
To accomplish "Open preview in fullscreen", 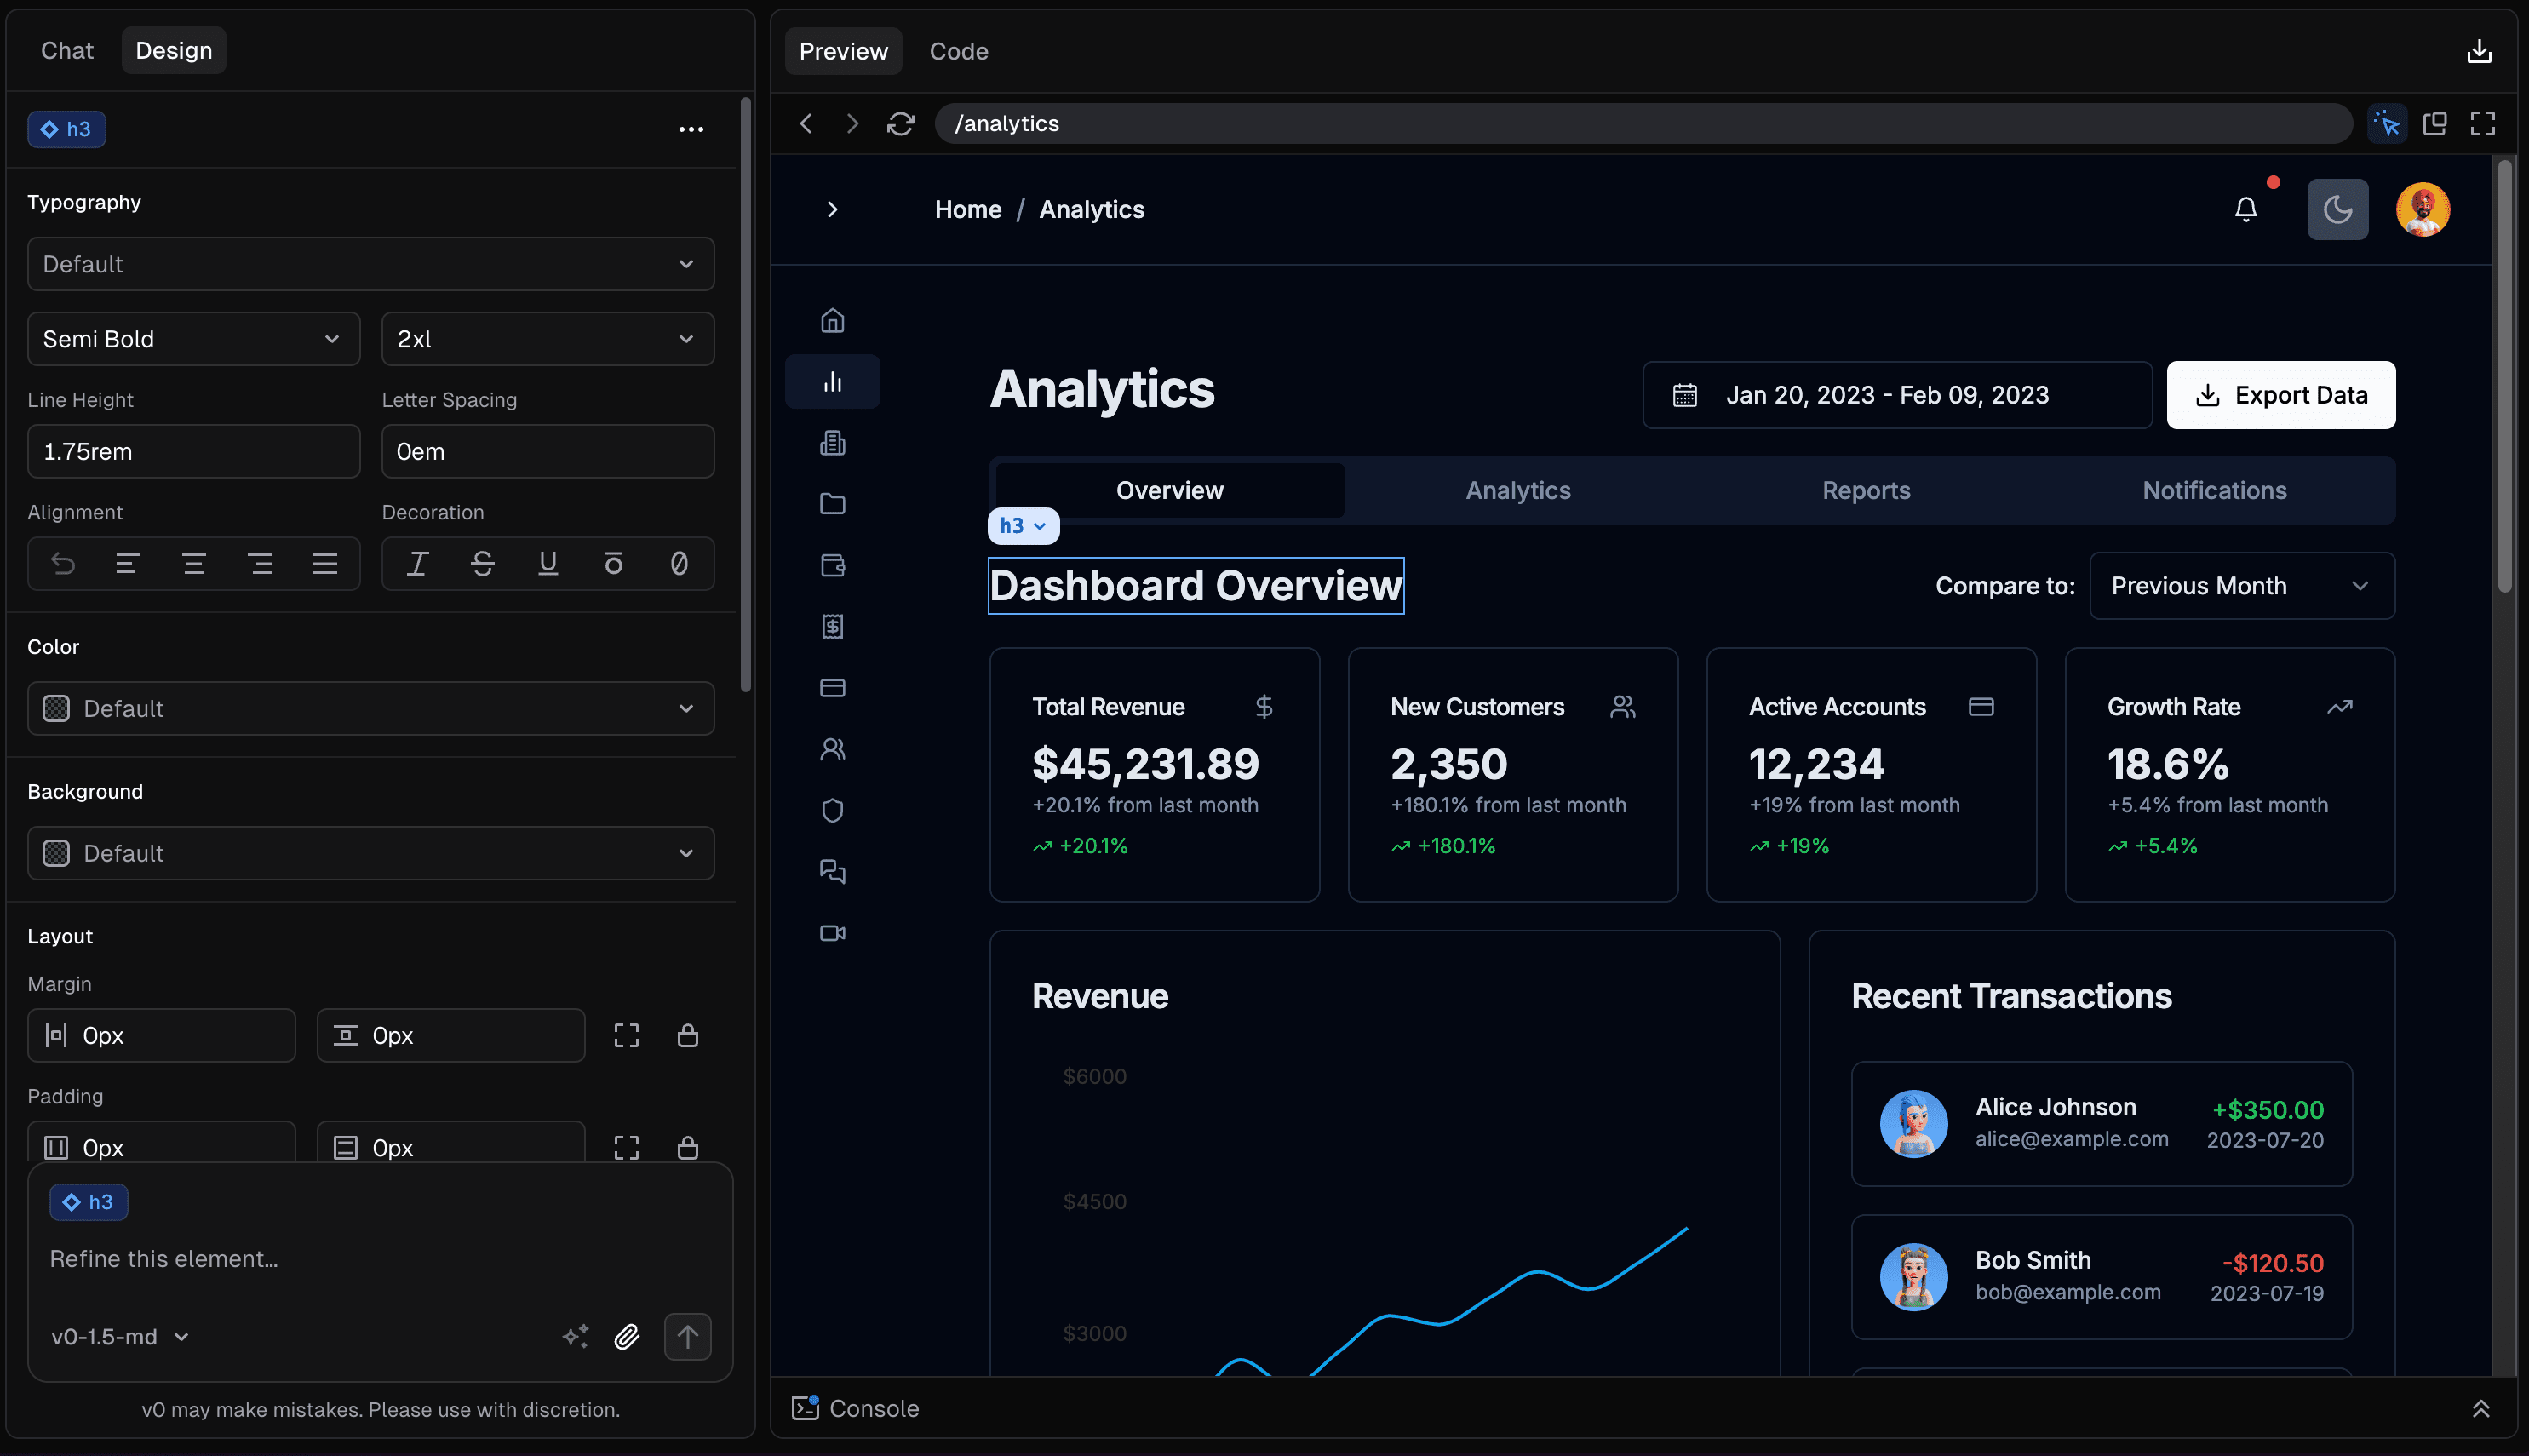I will 2482,123.
